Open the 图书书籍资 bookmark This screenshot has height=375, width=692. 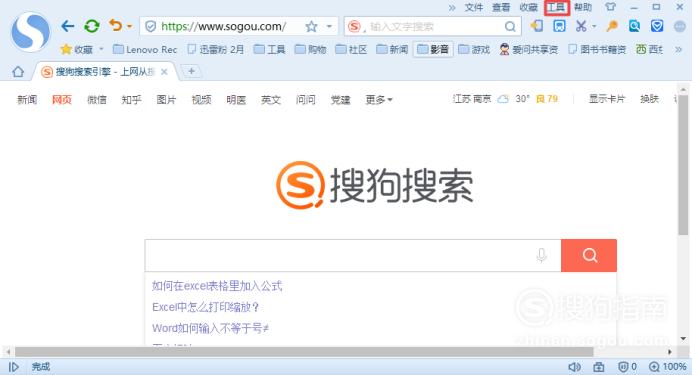pos(597,49)
